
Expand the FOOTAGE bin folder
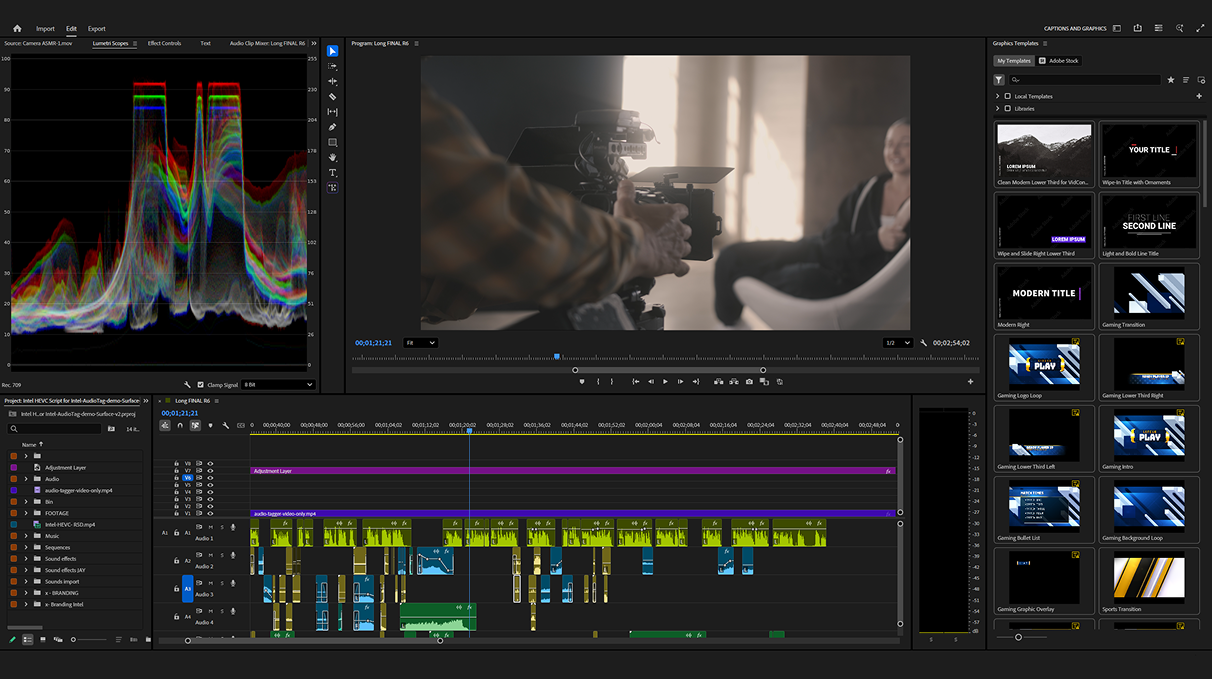(x=26, y=513)
